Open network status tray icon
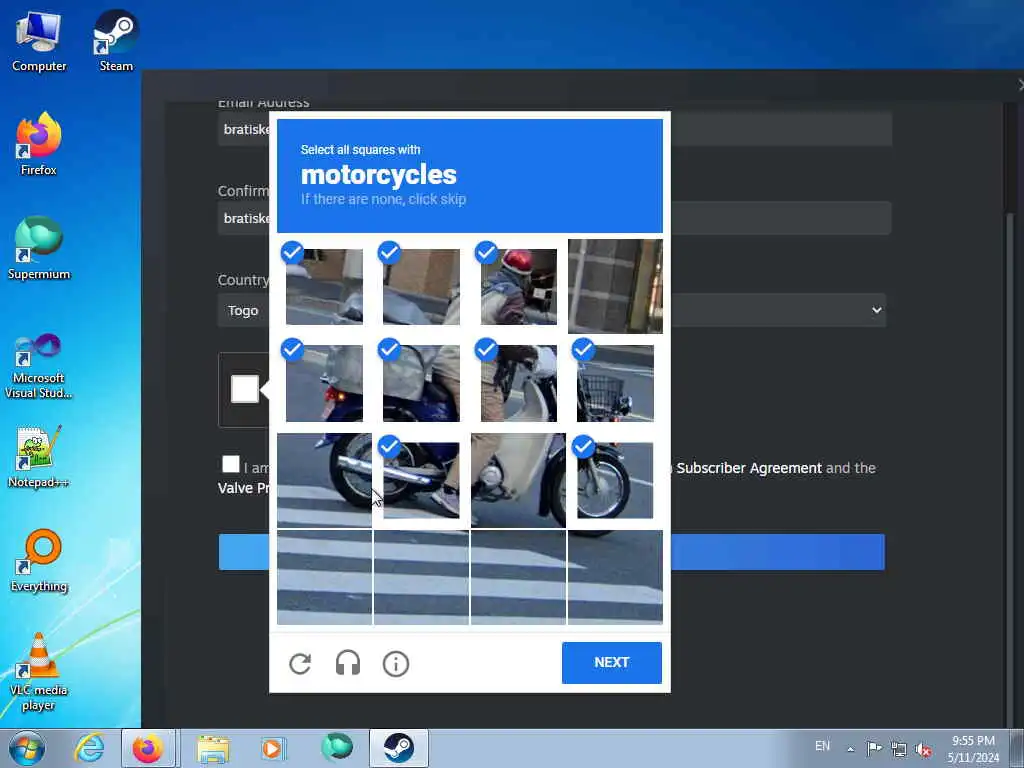Image resolution: width=1024 pixels, height=768 pixels. [899, 749]
